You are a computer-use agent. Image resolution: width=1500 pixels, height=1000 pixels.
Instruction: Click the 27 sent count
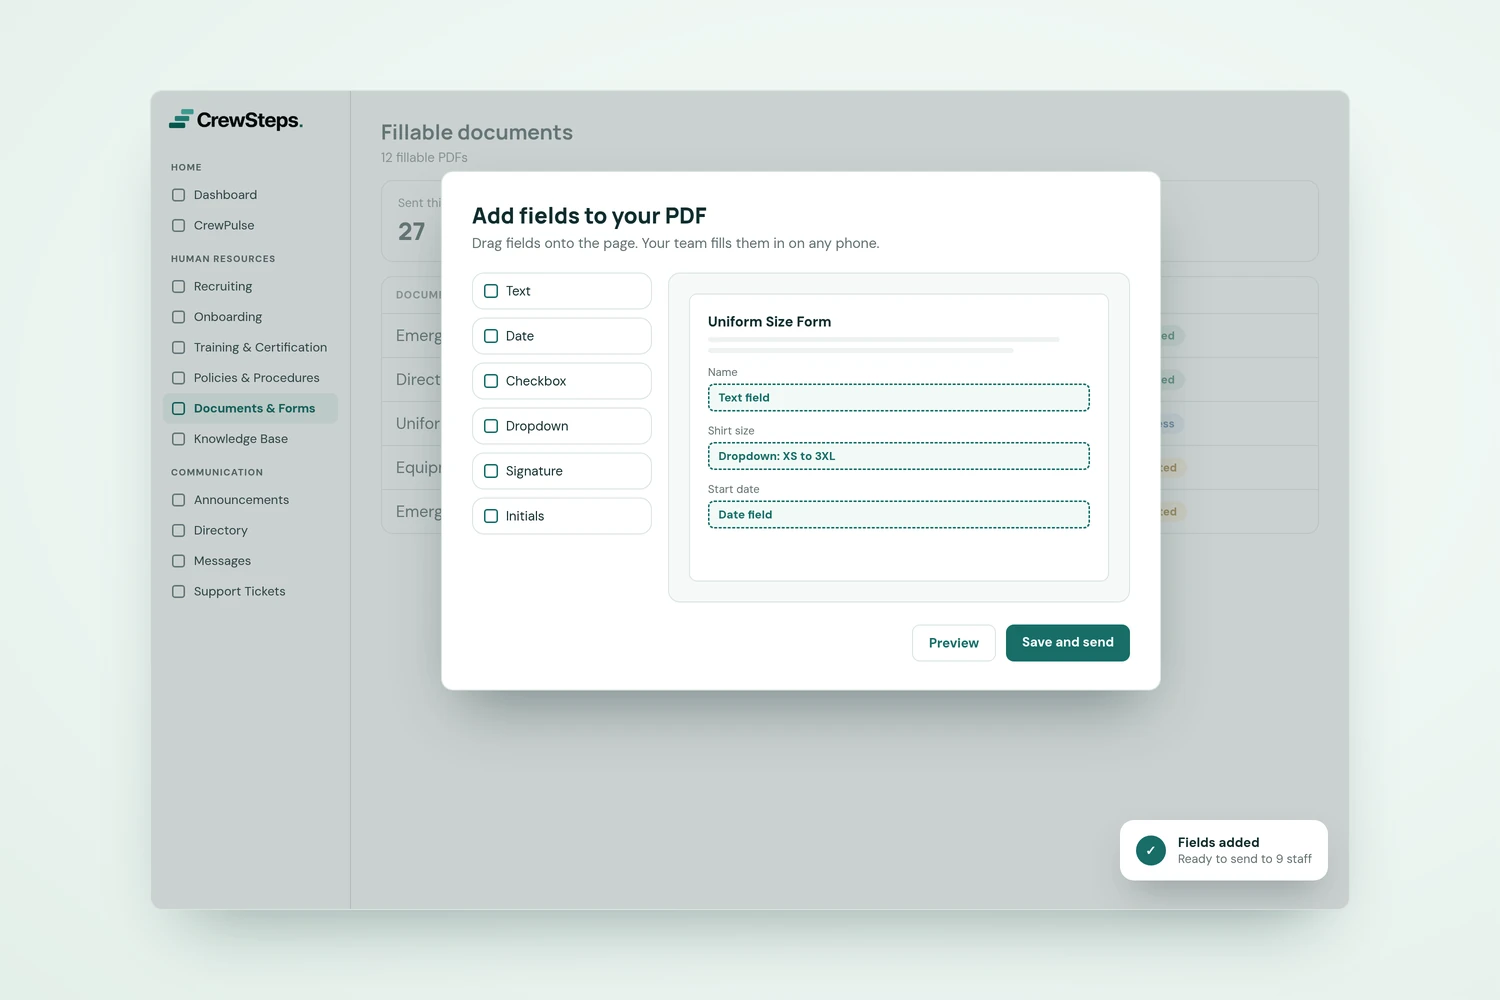tap(412, 232)
